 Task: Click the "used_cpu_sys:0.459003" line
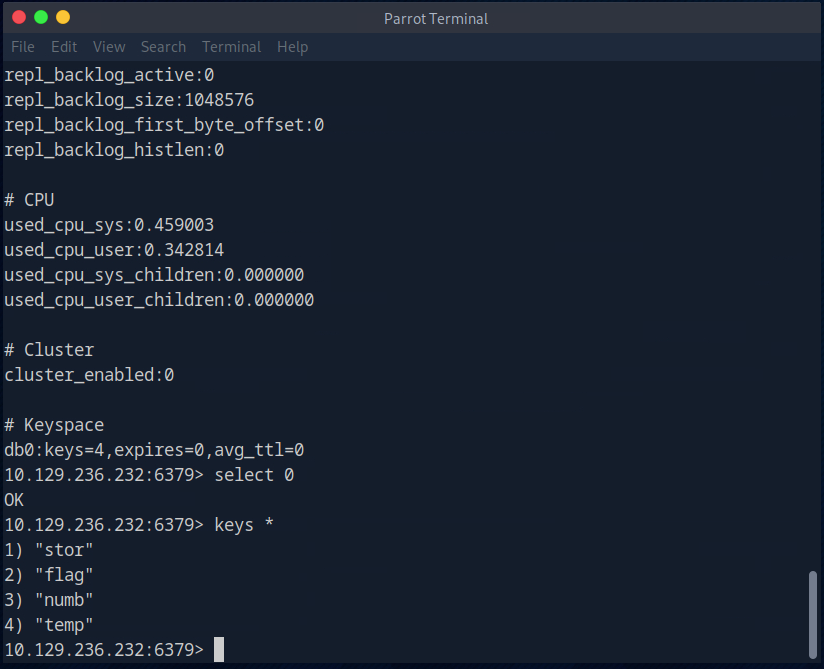pos(109,225)
